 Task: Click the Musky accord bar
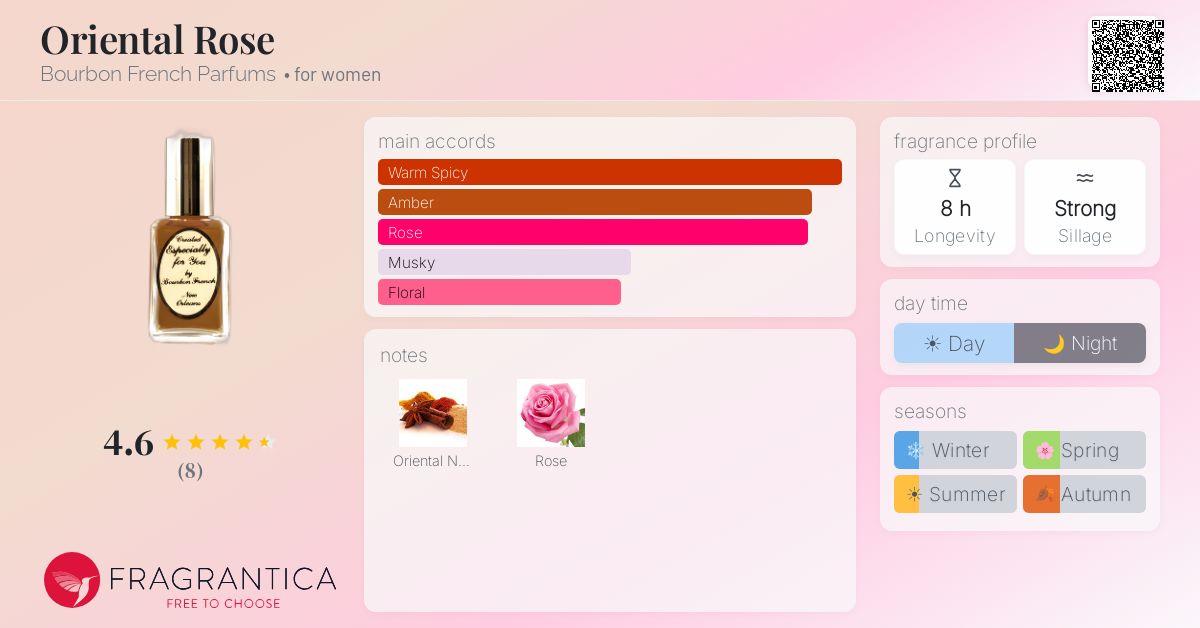[x=504, y=262]
